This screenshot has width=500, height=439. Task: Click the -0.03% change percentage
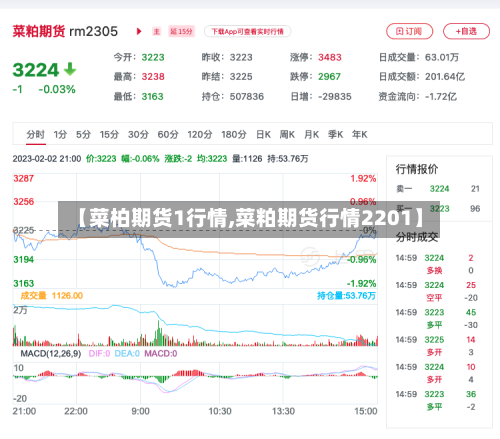pyautogui.click(x=57, y=89)
